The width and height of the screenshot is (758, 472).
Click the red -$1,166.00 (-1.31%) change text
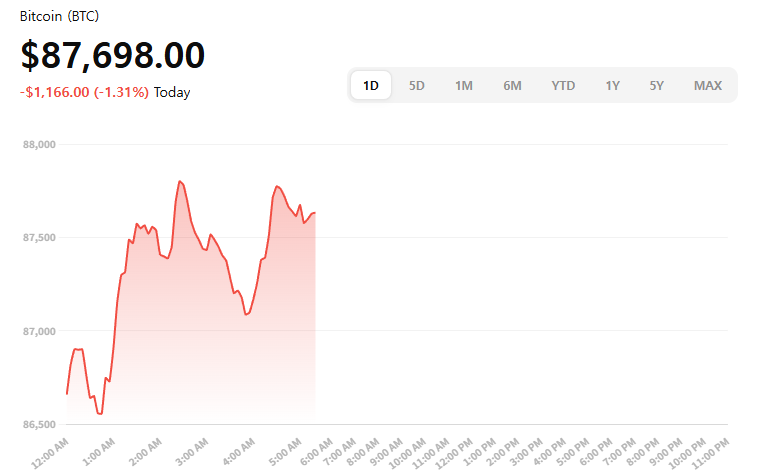pyautogui.click(x=84, y=92)
